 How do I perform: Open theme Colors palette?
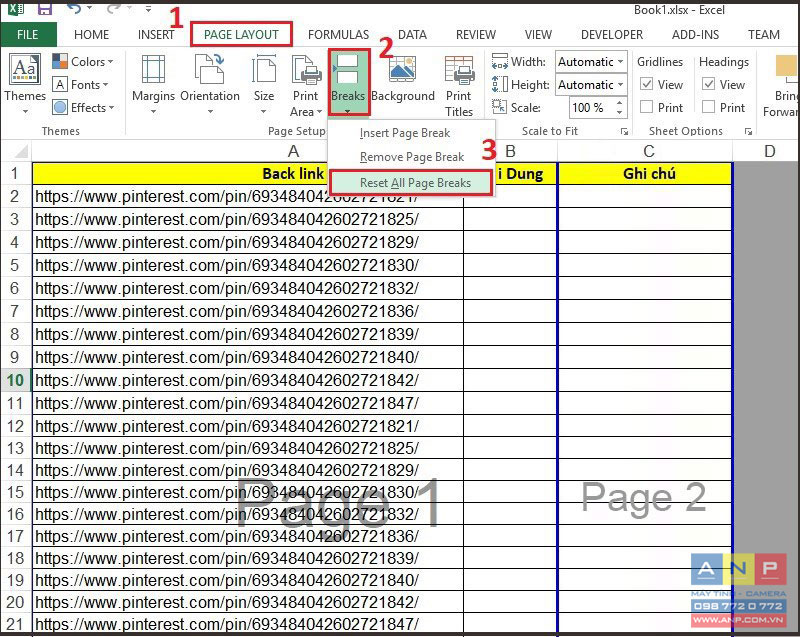[83, 62]
